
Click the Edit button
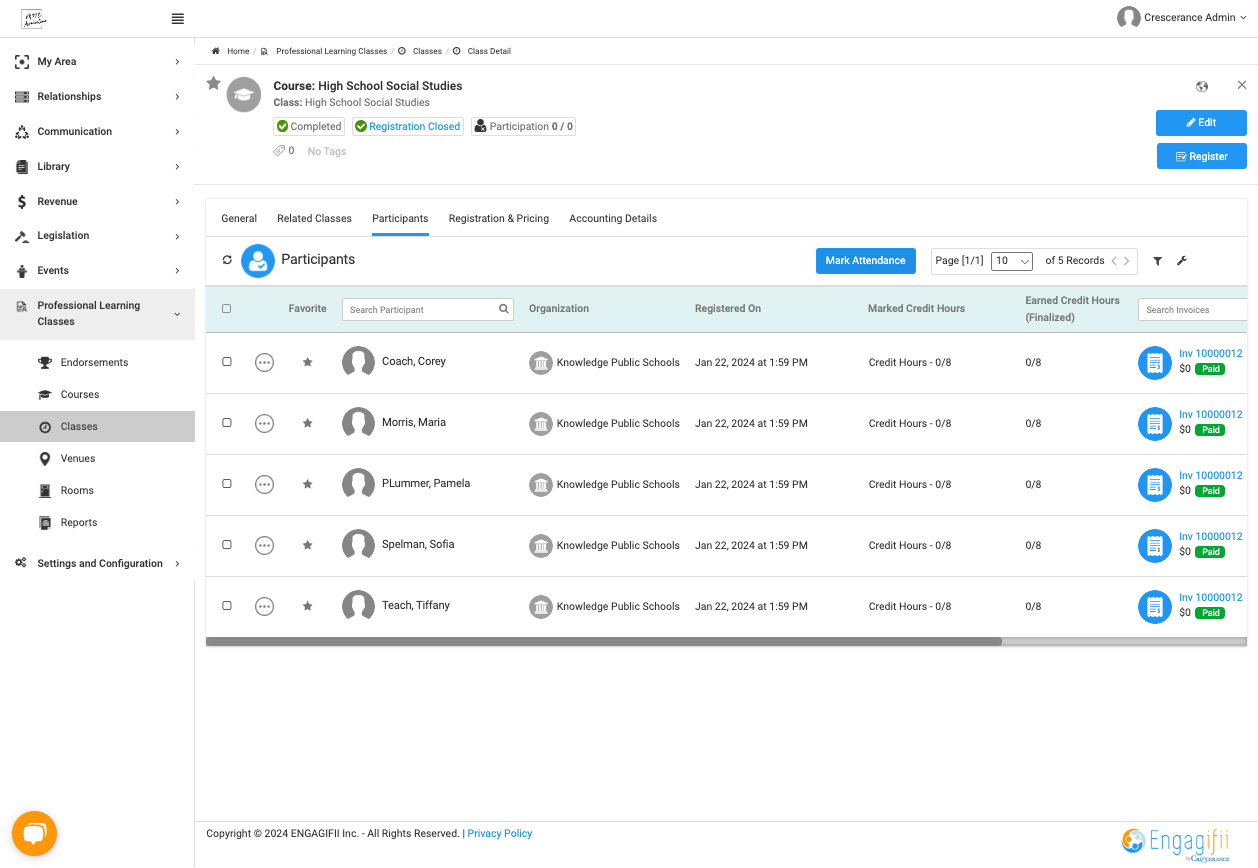(x=1201, y=123)
